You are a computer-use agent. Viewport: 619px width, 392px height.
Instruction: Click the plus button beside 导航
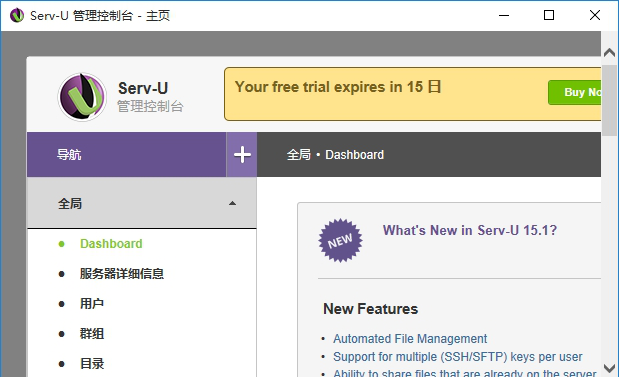click(x=242, y=155)
